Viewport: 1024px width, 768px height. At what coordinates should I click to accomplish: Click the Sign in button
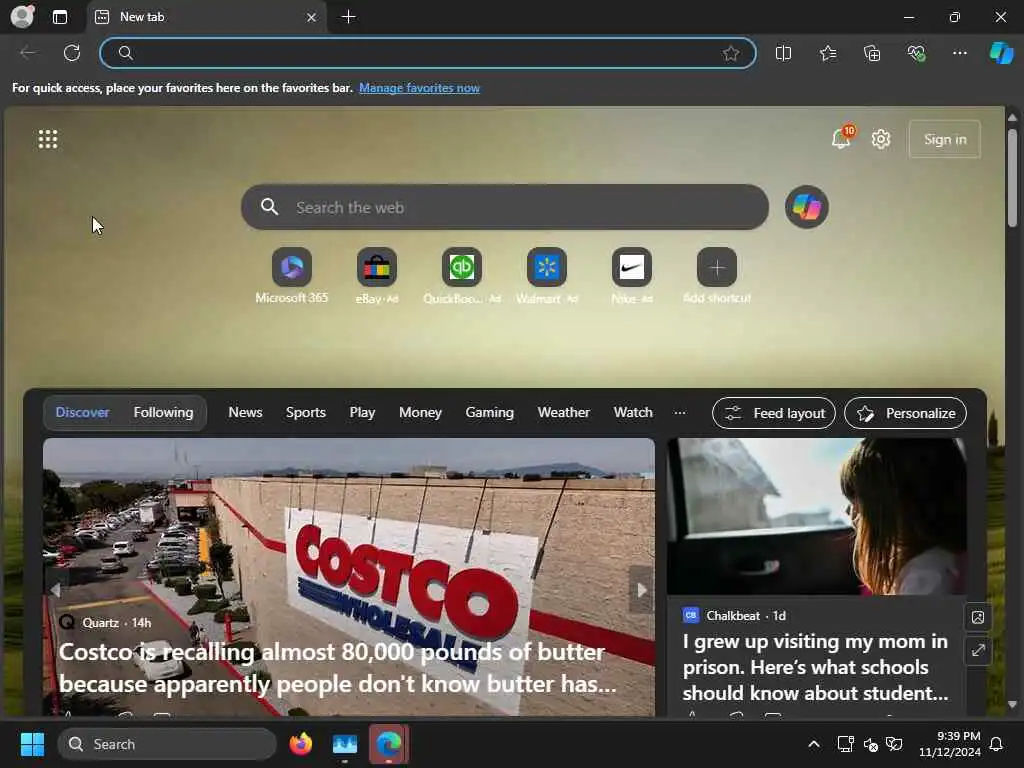(944, 139)
